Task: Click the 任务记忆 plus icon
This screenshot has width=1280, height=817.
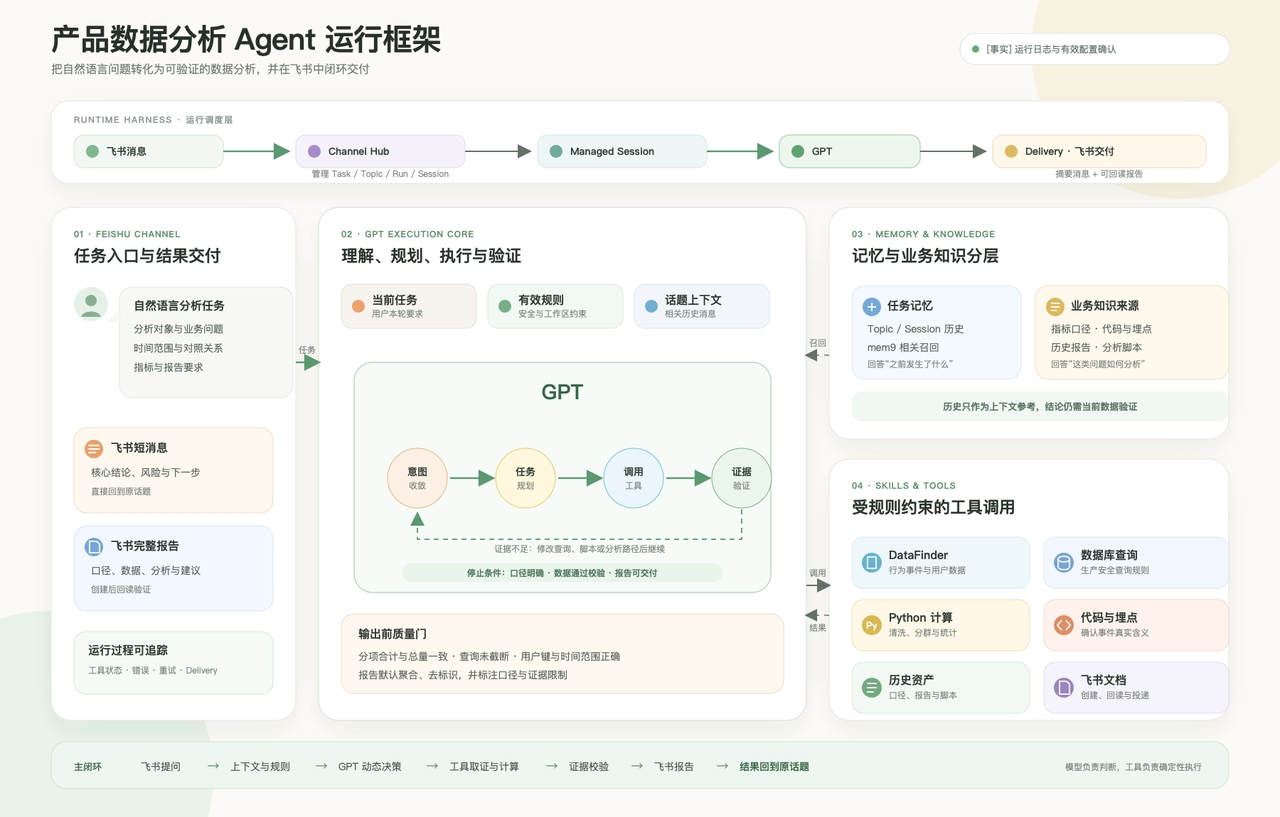Action: [871, 307]
